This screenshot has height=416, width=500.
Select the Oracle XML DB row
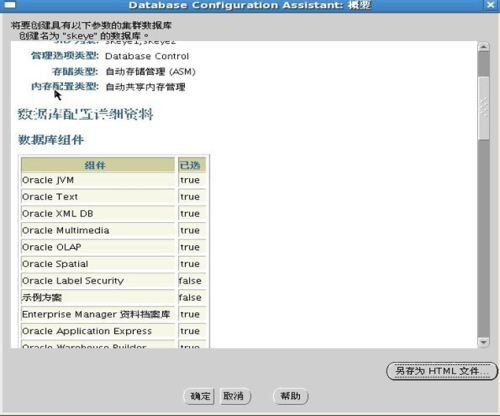point(113,213)
